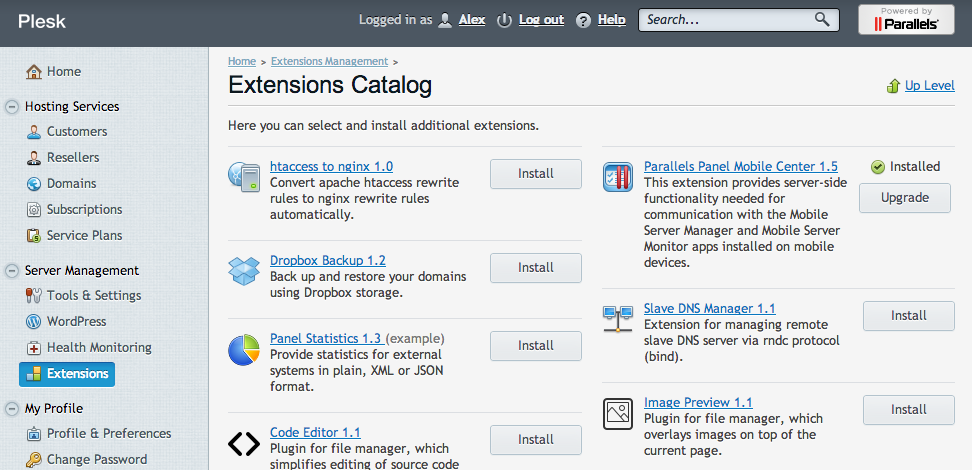The width and height of the screenshot is (972, 470).
Task: Click the Image Preview picture icon
Action: [x=618, y=414]
